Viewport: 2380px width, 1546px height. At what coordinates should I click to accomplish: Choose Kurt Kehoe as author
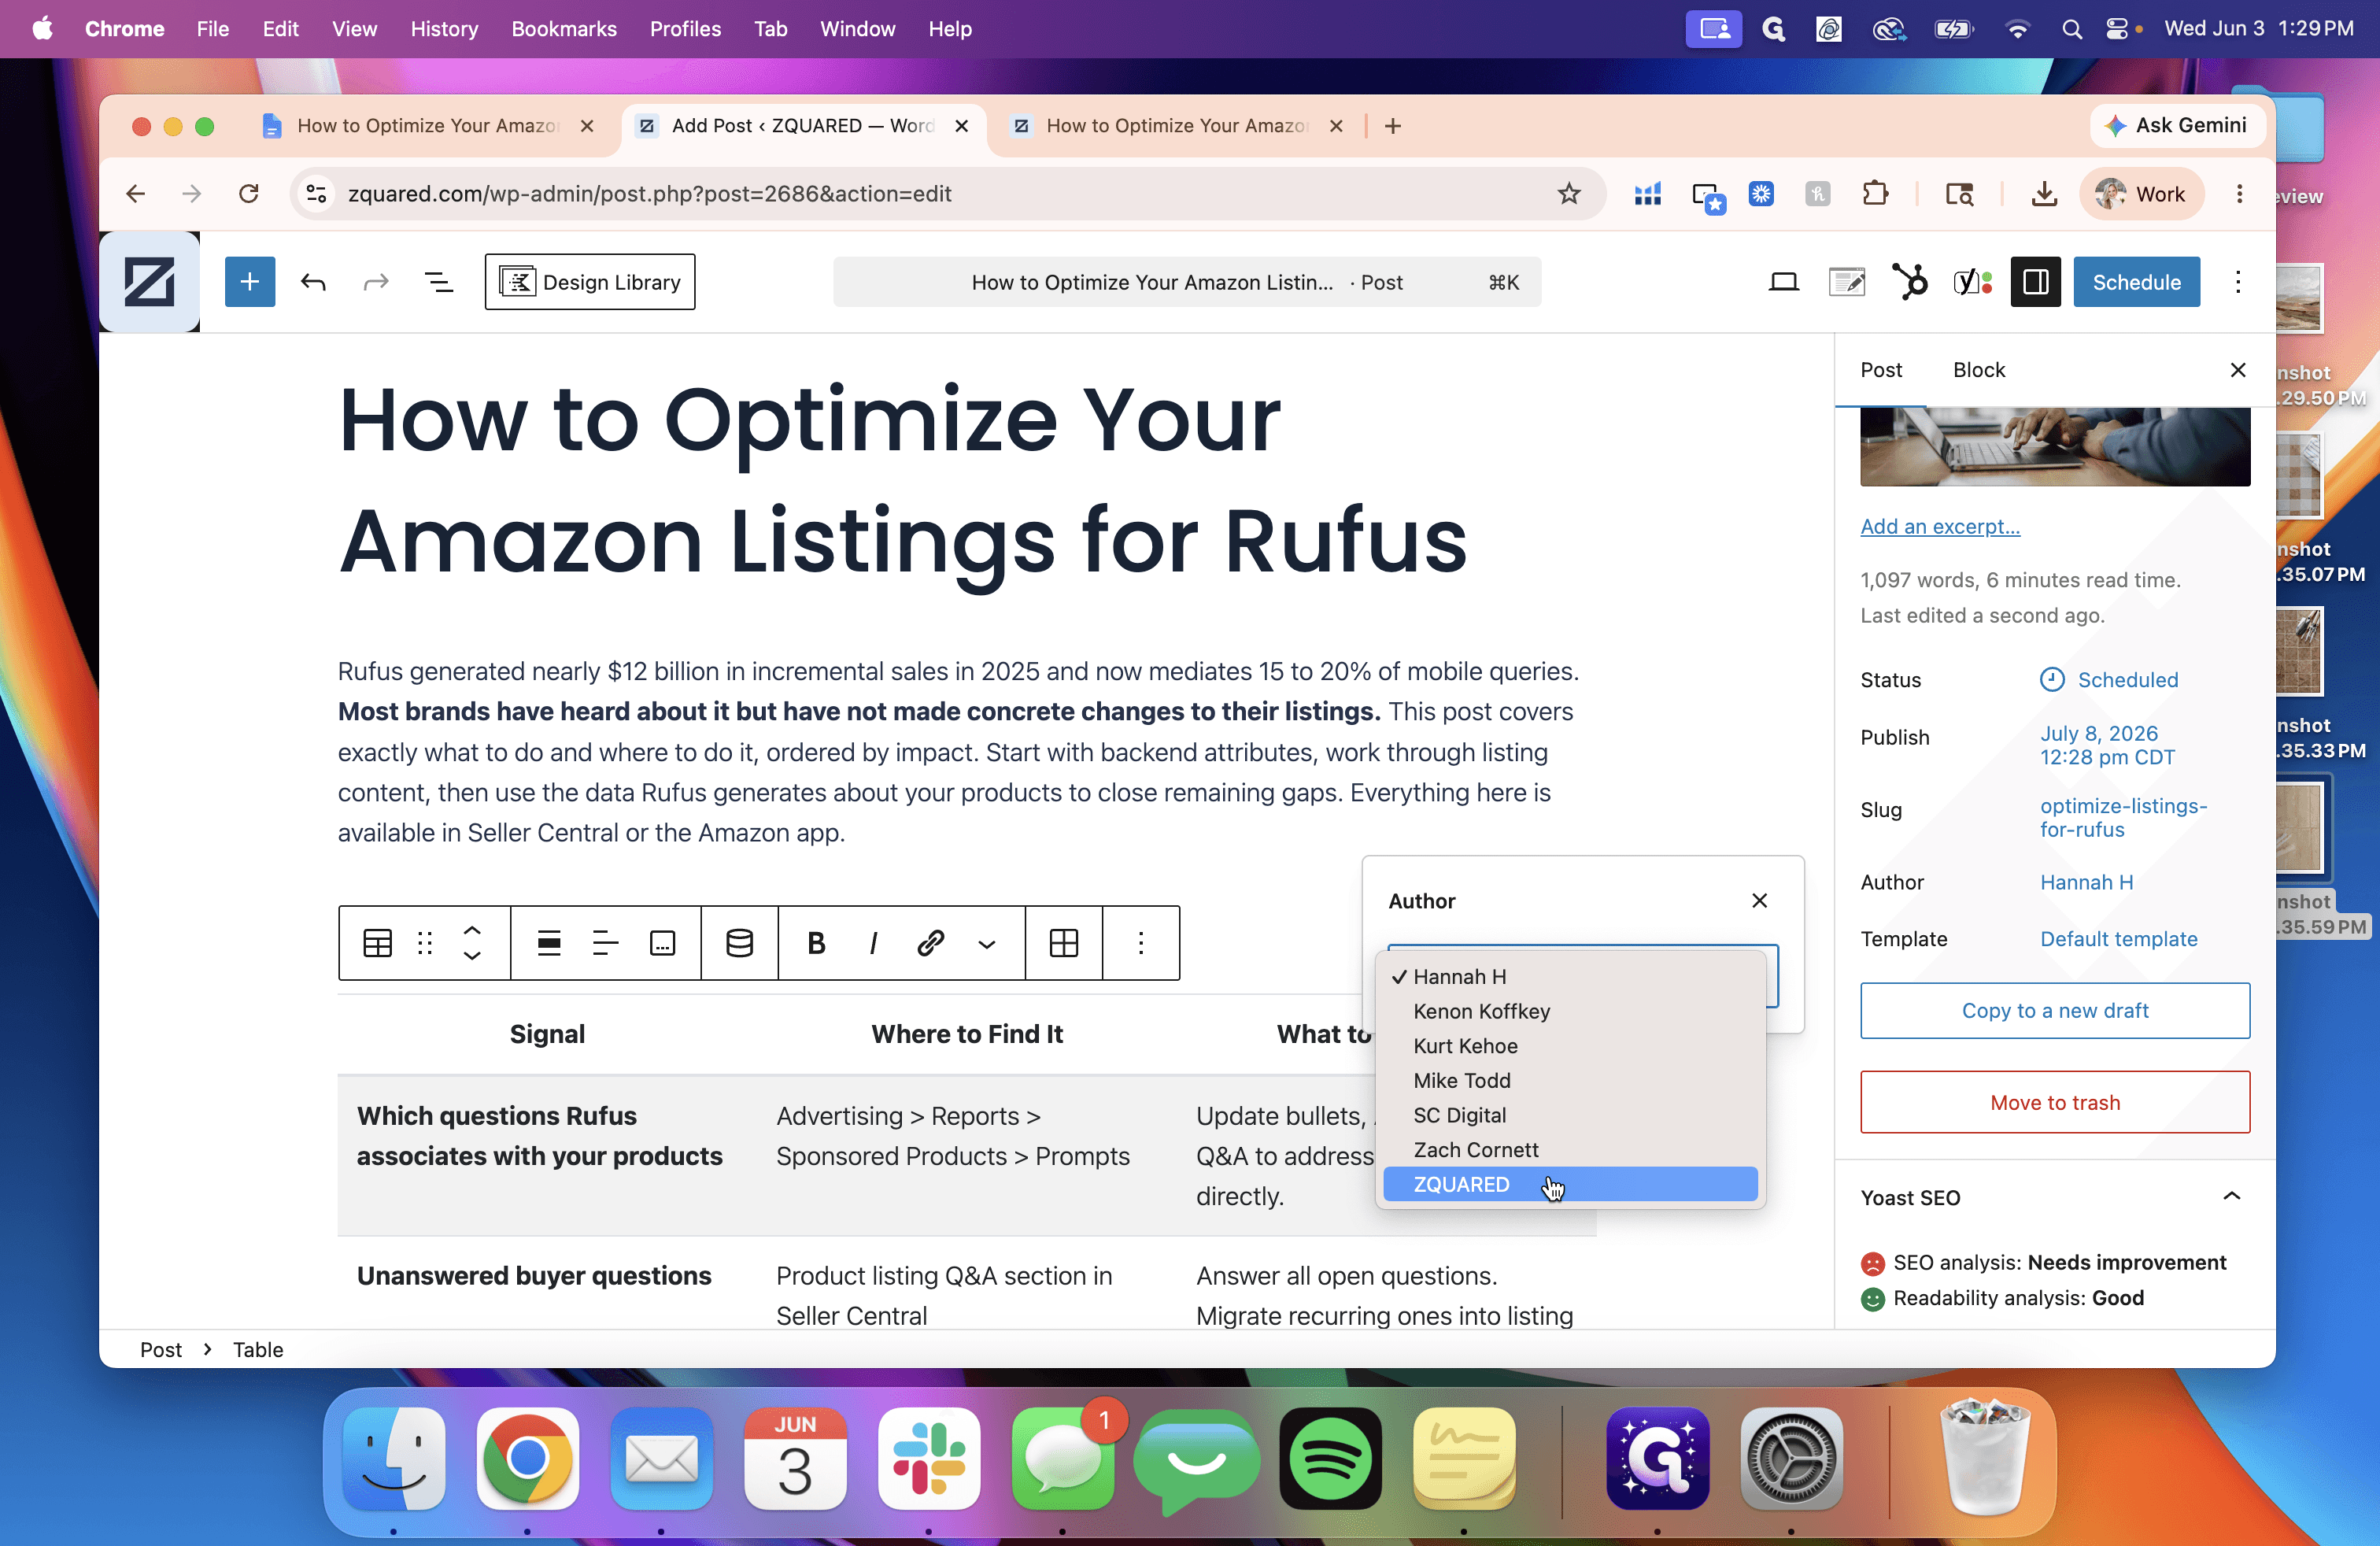tap(1570, 1046)
